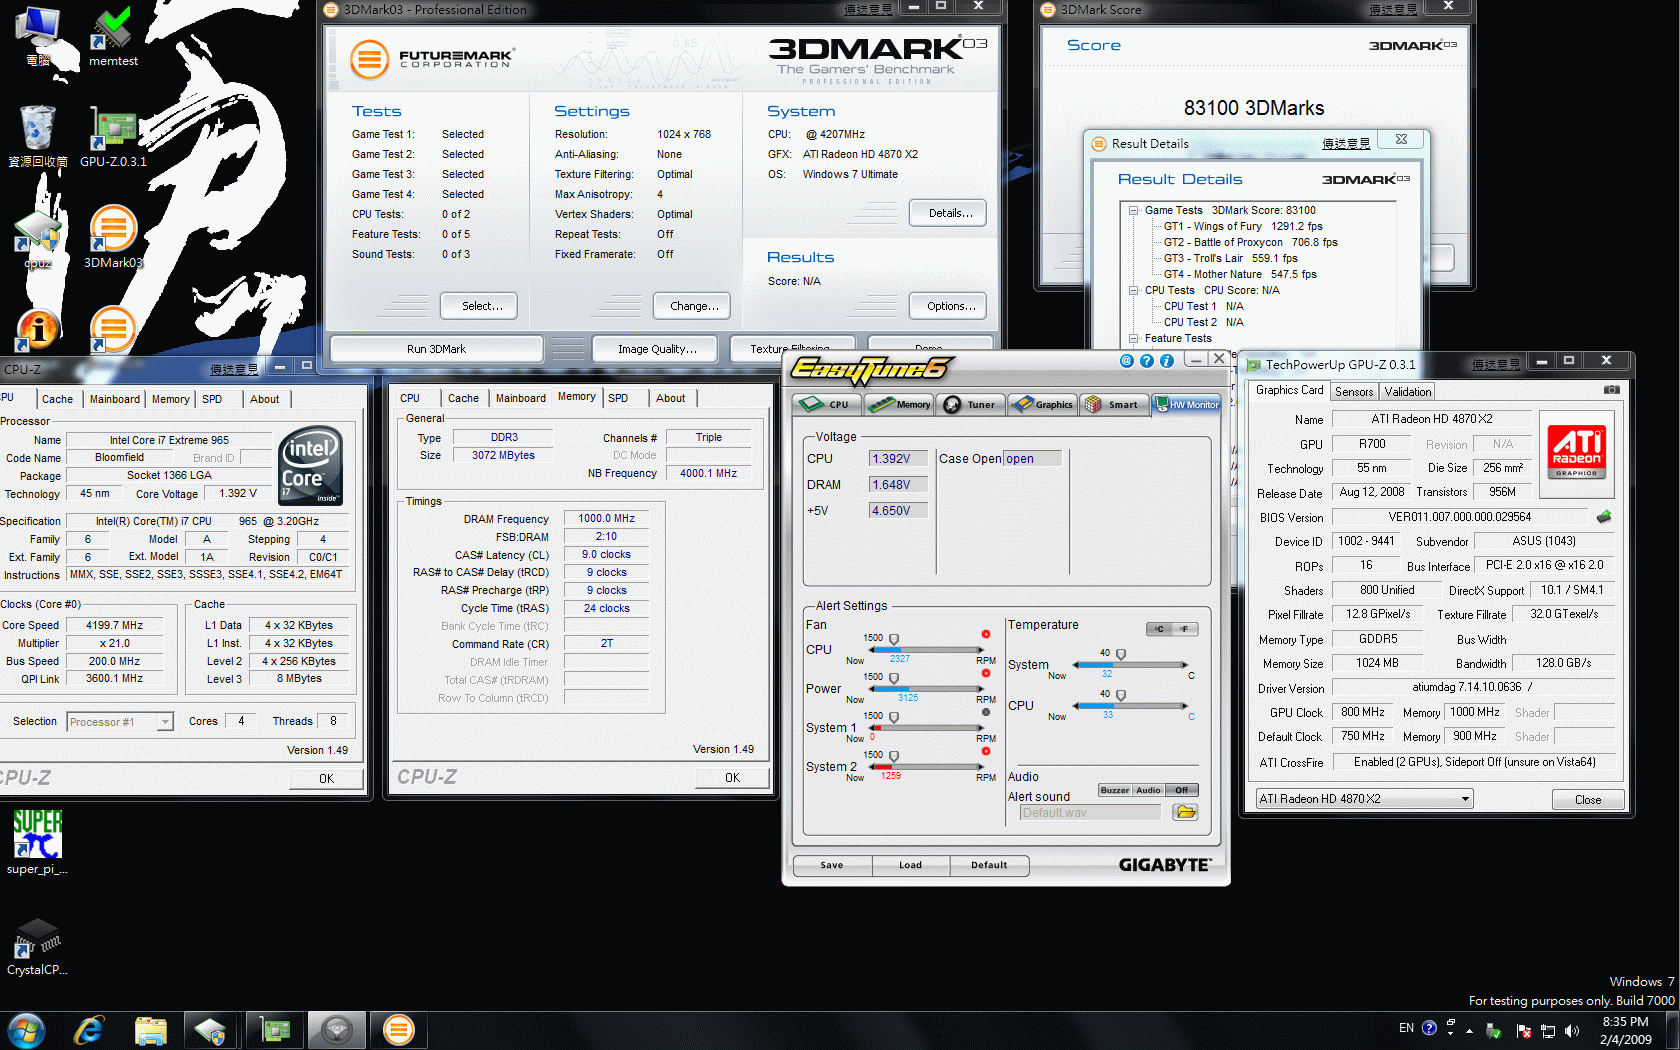Click the Windows Start orb

point(27,1030)
